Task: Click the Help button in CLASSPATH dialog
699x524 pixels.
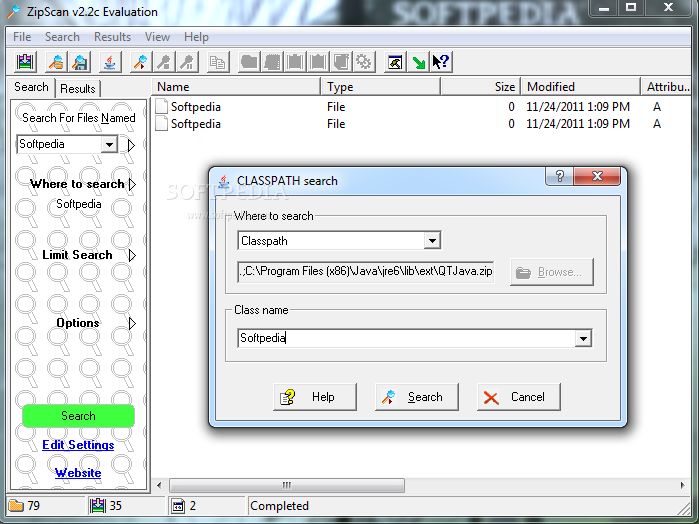Action: point(315,397)
